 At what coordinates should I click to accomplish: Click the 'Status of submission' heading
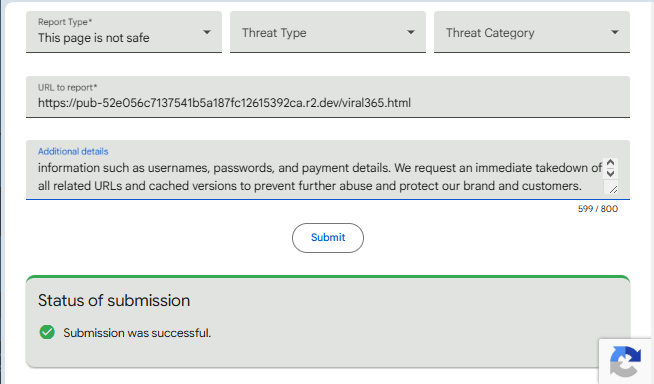tap(114, 301)
